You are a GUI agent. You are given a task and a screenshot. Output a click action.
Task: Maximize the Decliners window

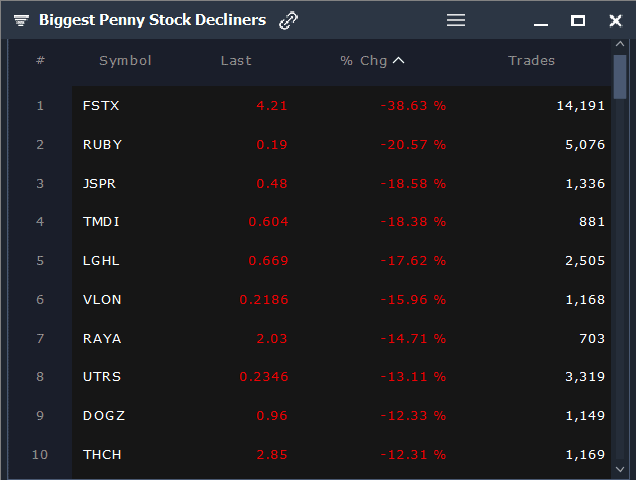coord(578,20)
